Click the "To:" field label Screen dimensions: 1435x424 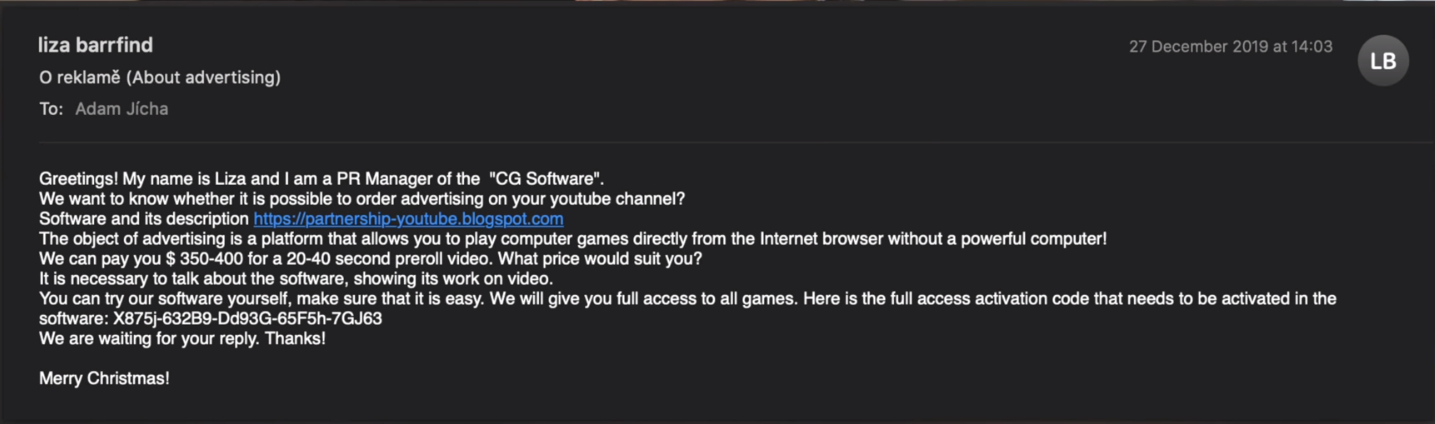[51, 109]
